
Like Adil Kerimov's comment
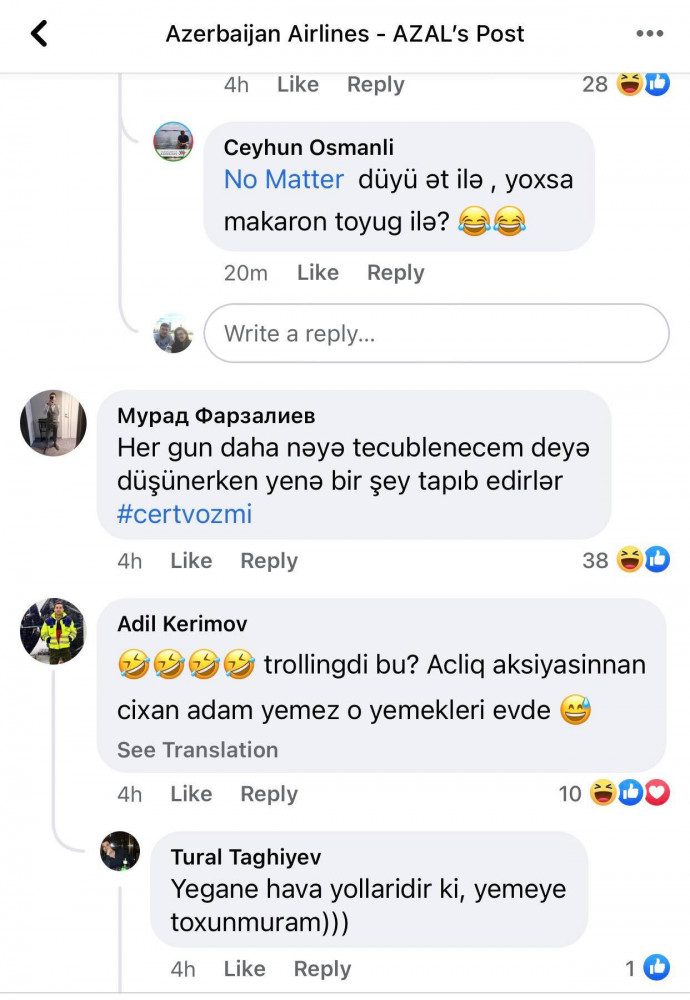[x=191, y=794]
